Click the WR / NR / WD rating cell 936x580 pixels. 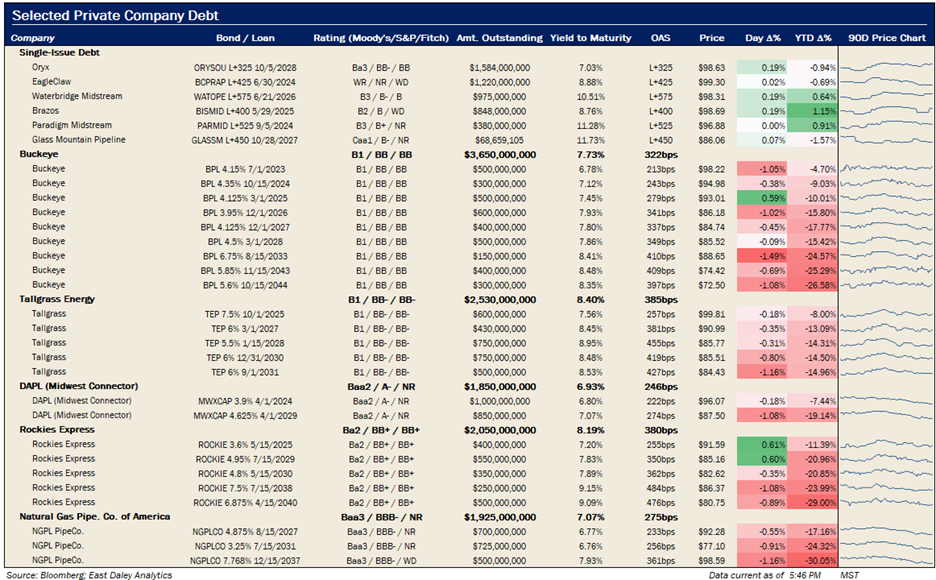pyautogui.click(x=381, y=82)
